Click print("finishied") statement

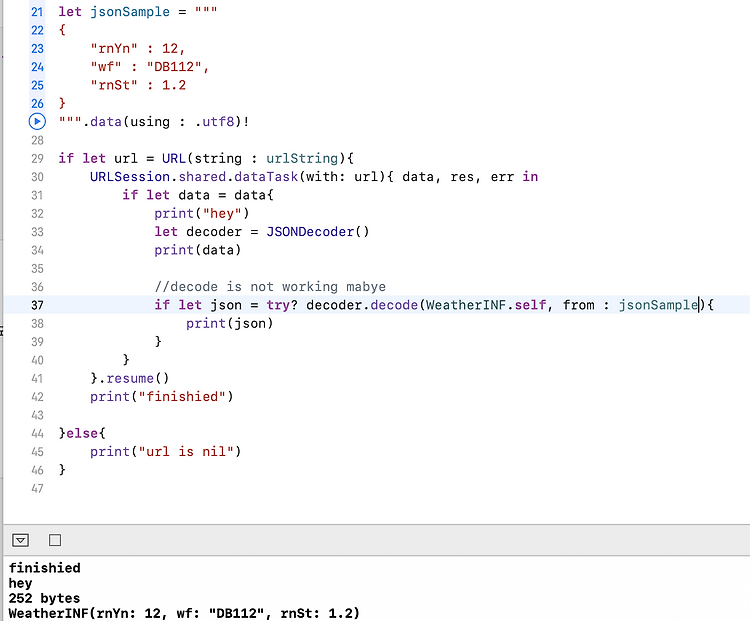[162, 397]
